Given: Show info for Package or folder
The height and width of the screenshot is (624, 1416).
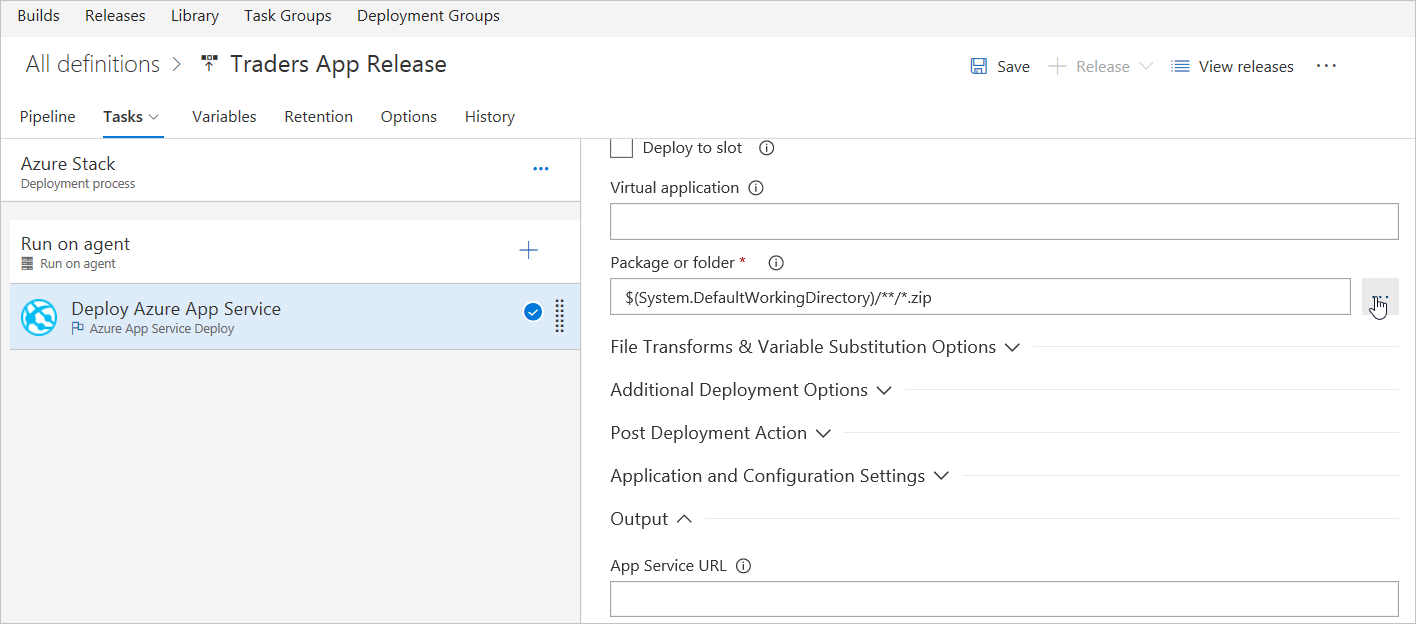Looking at the screenshot, I should tap(776, 263).
